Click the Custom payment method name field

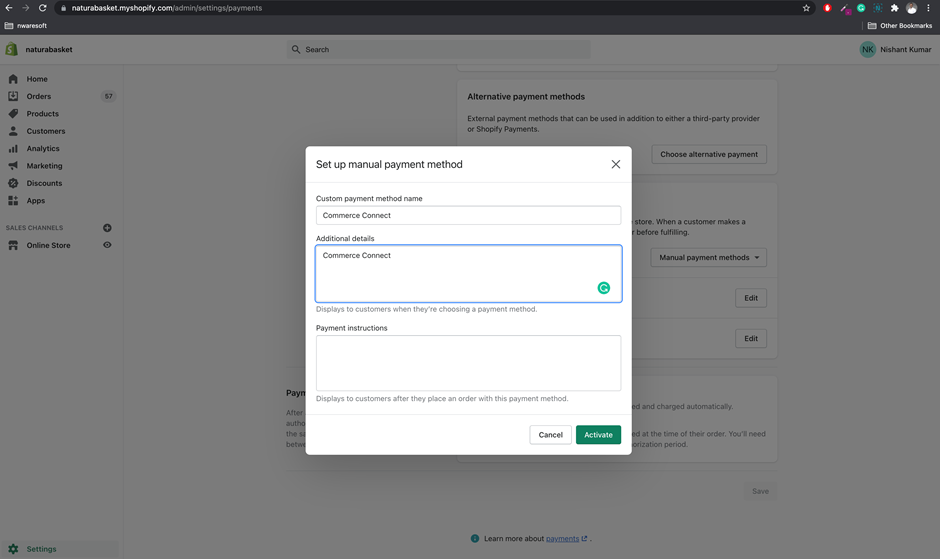[468, 215]
